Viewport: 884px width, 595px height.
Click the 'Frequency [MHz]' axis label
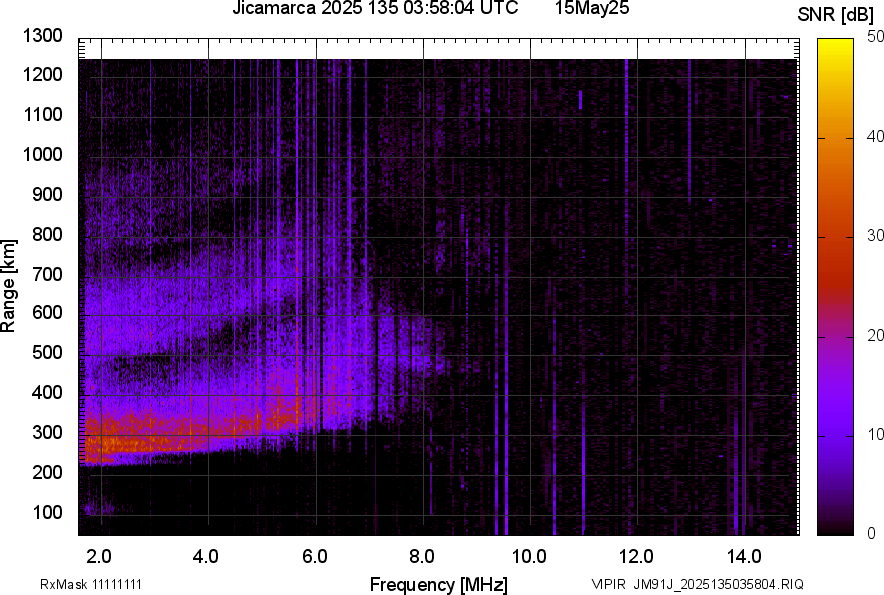click(x=438, y=584)
